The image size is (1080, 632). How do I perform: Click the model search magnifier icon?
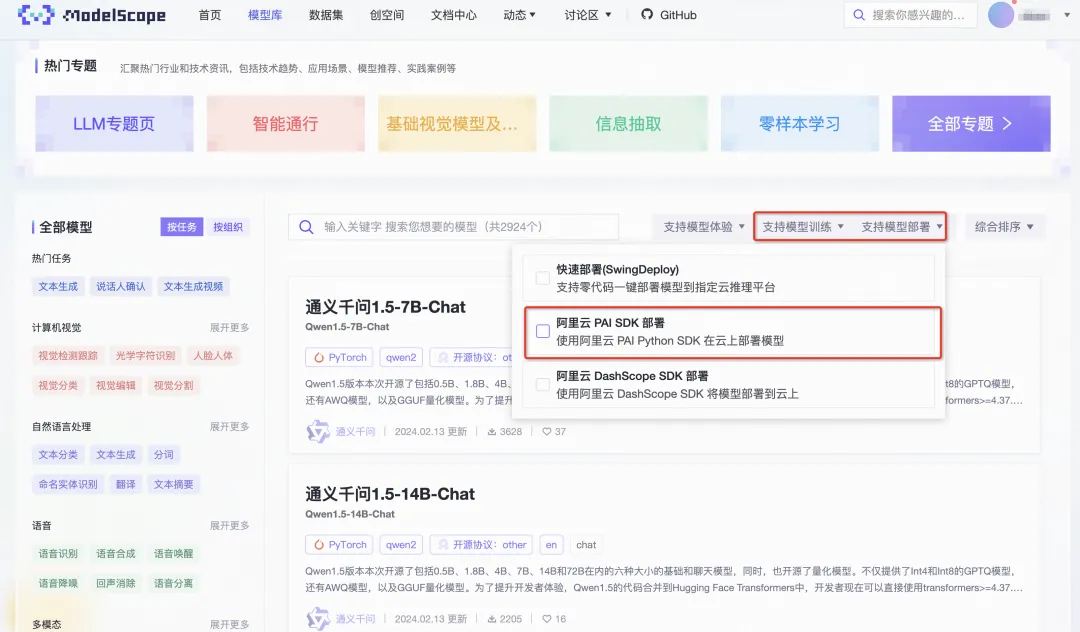(307, 227)
